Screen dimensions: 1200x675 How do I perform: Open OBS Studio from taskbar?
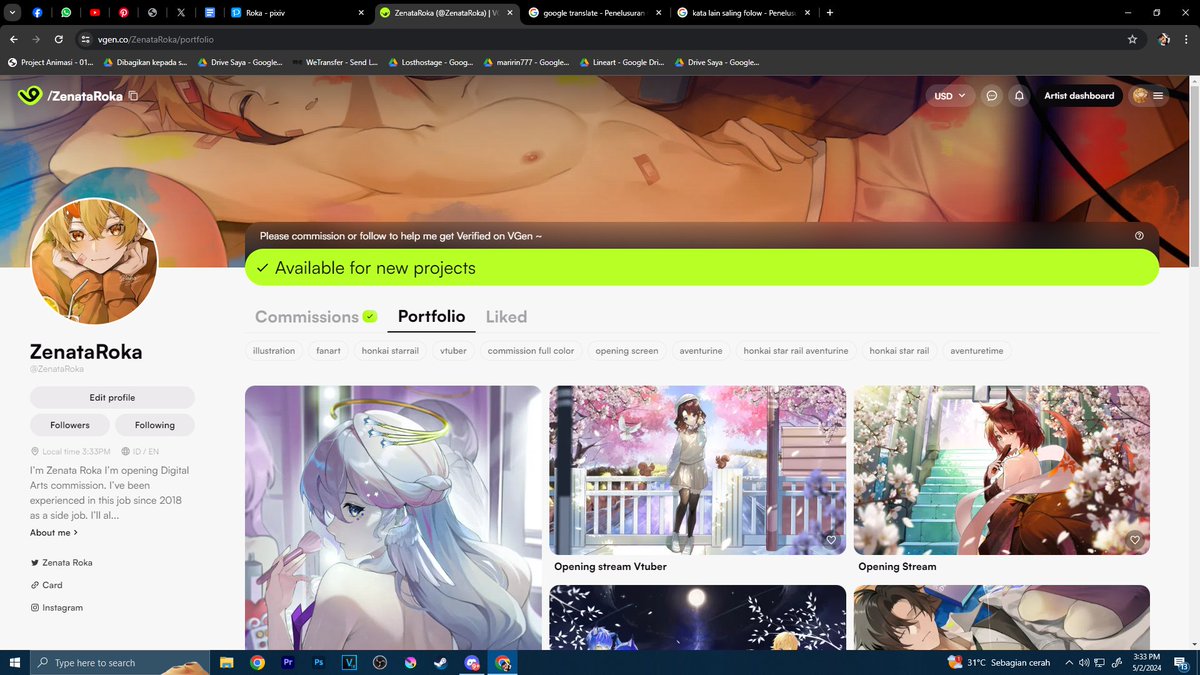380,662
